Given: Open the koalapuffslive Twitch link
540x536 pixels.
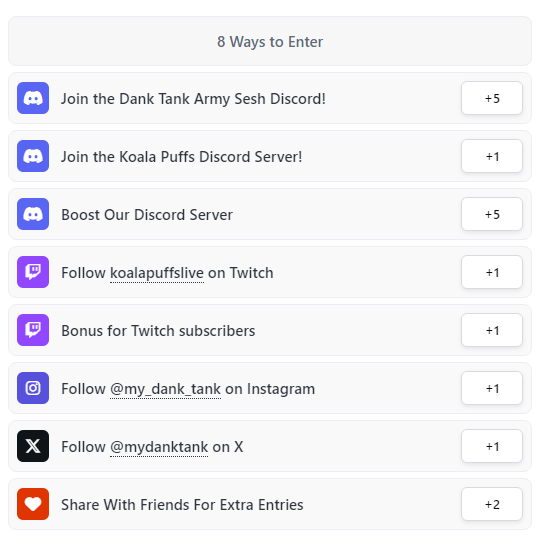Looking at the screenshot, I should coord(157,273).
